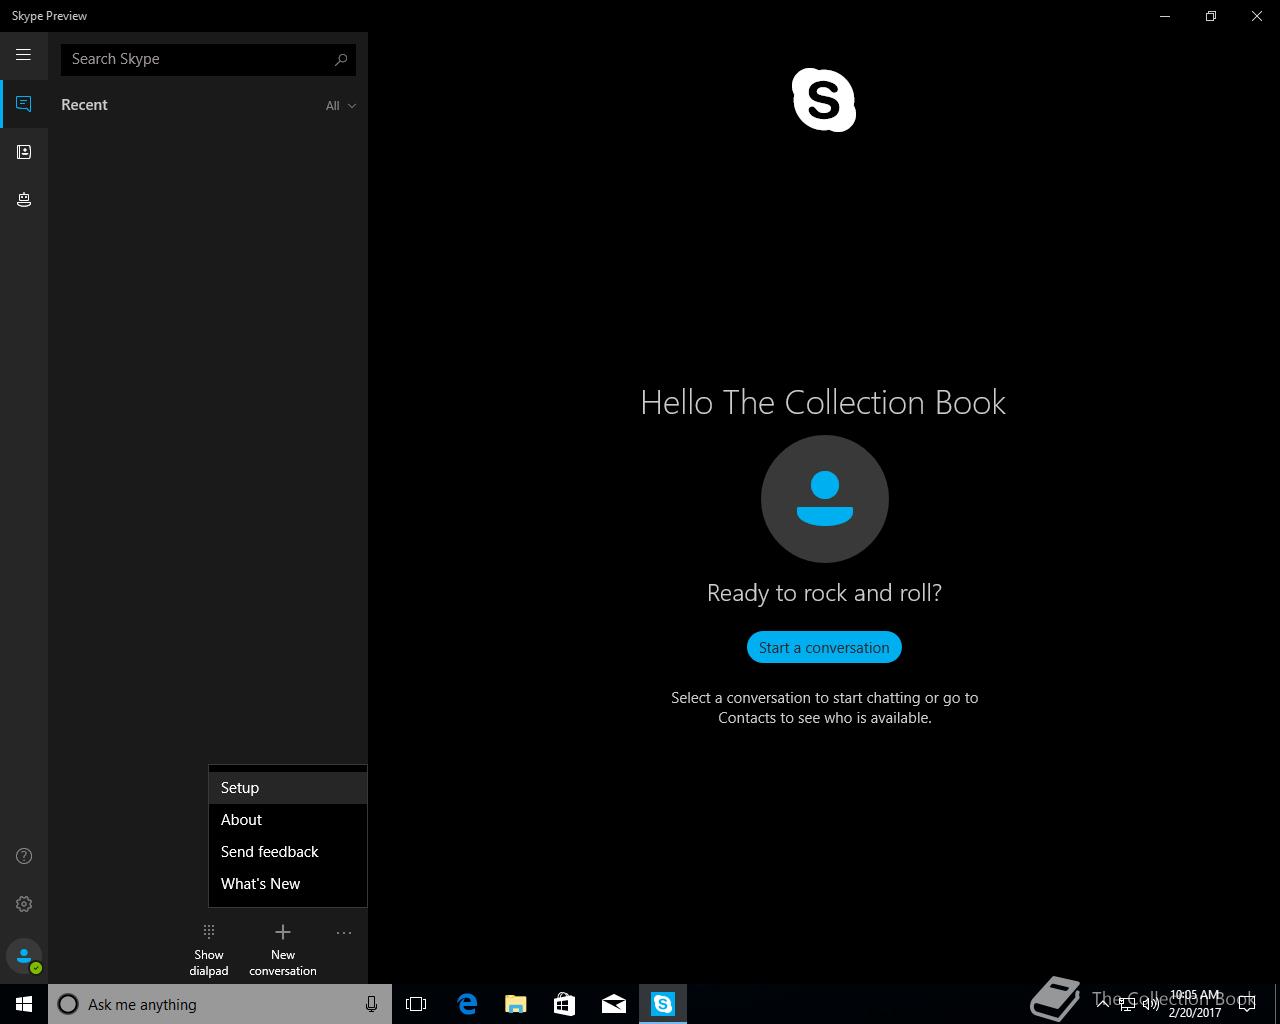Image resolution: width=1280 pixels, height=1024 pixels.
Task: Open the Contacts sidebar icon
Action: [x=24, y=152]
